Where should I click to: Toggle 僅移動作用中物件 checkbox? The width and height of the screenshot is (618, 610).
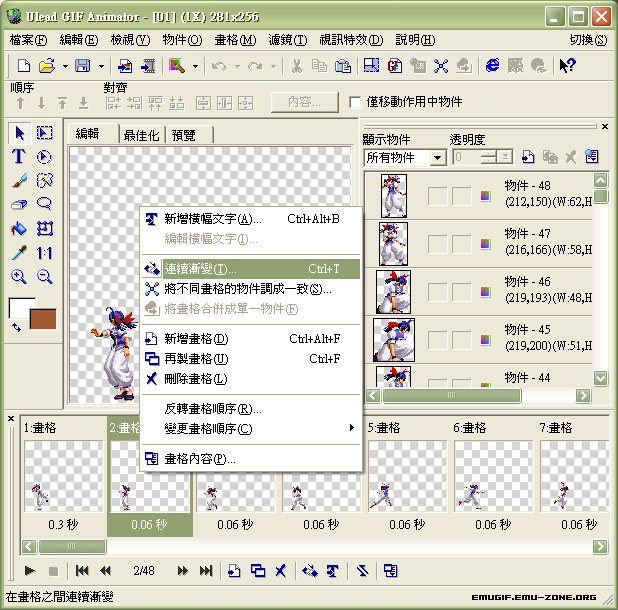355,102
